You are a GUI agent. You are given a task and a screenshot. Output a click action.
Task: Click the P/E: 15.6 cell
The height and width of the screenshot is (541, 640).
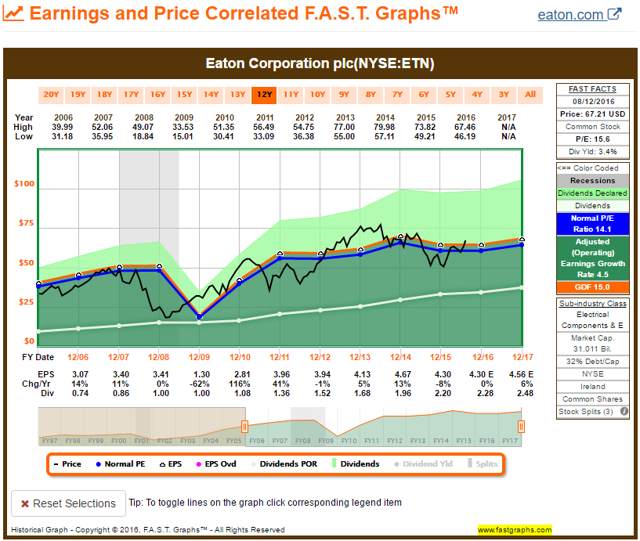click(x=593, y=139)
